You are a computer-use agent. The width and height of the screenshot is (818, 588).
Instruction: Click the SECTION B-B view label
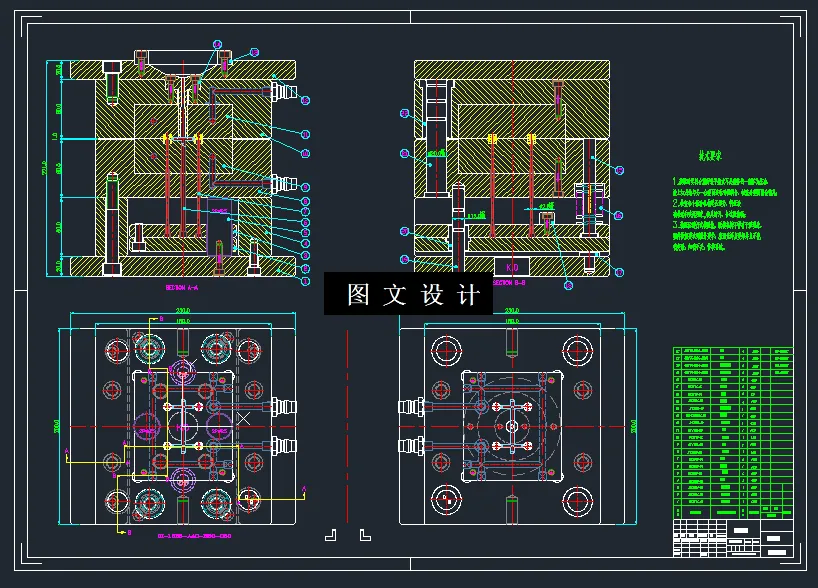(x=509, y=283)
